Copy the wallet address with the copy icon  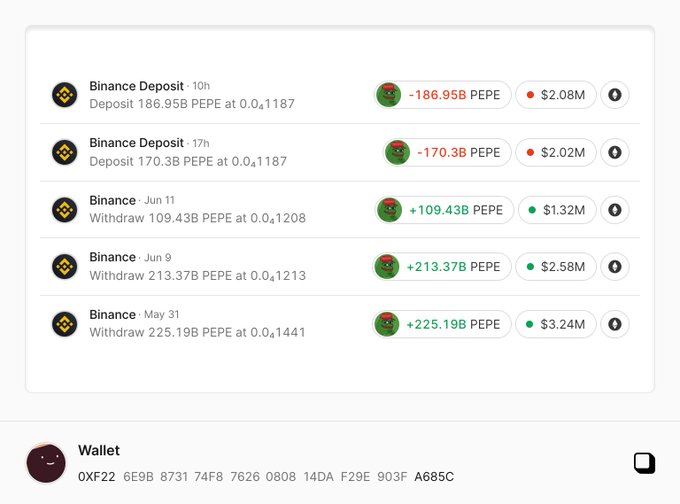tap(645, 462)
